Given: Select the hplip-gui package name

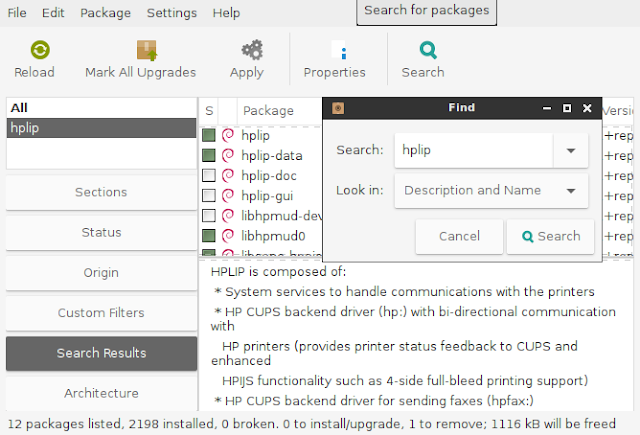Looking at the screenshot, I should click(267, 195).
